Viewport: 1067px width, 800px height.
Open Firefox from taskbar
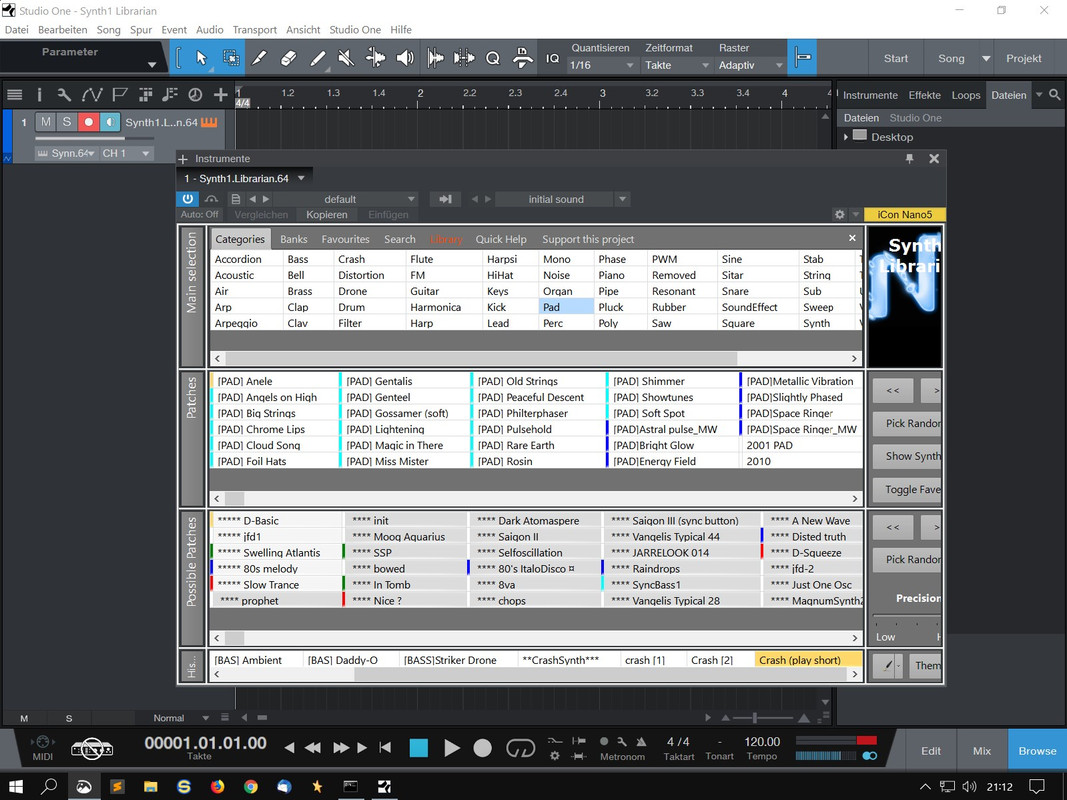pos(217,787)
